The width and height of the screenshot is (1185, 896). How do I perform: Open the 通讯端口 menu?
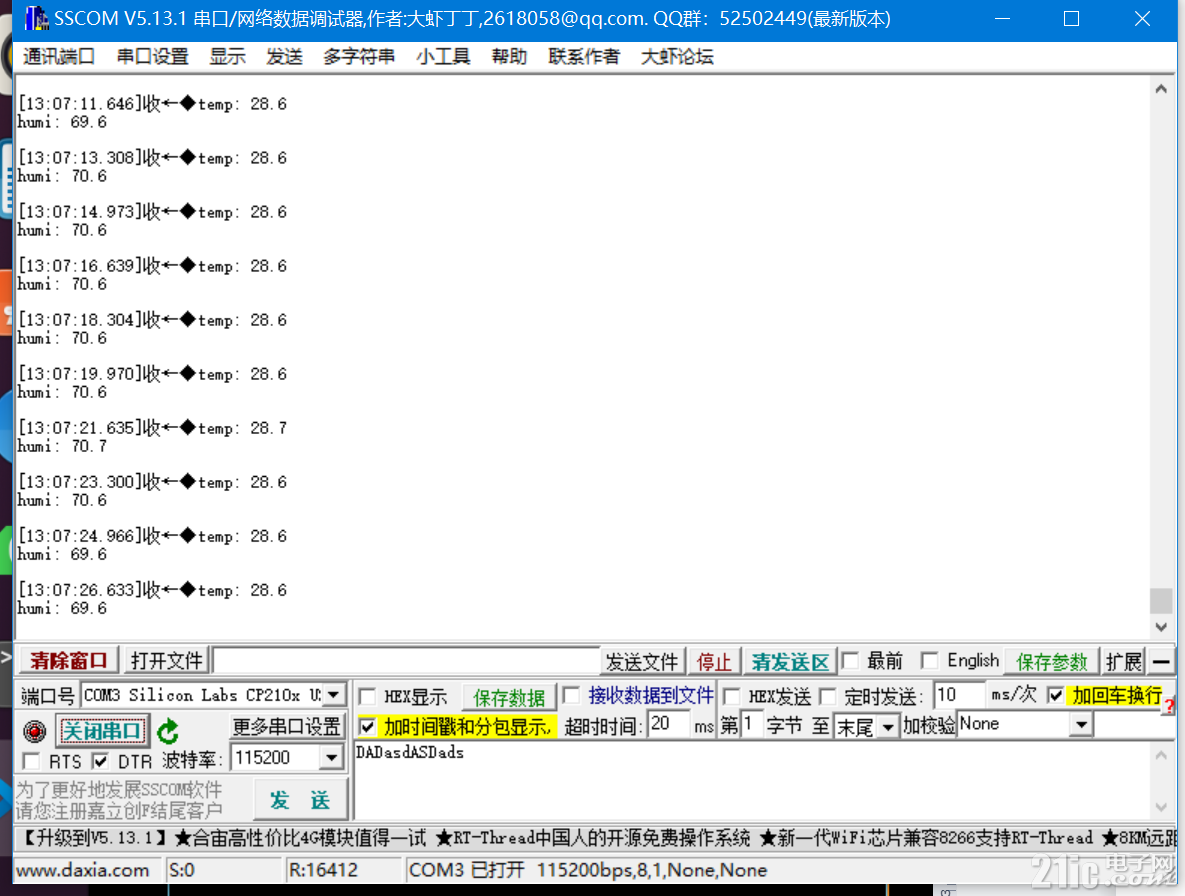(59, 57)
